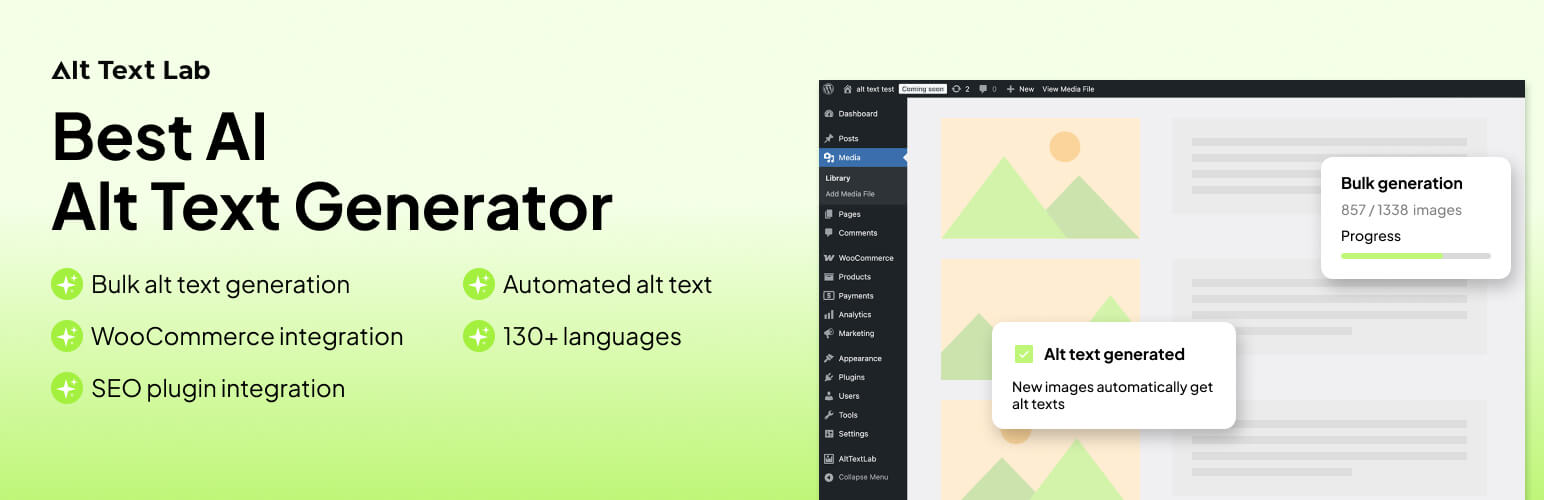Click the 'Bulk generation' card title
The width and height of the screenshot is (1544, 500).
[1402, 184]
